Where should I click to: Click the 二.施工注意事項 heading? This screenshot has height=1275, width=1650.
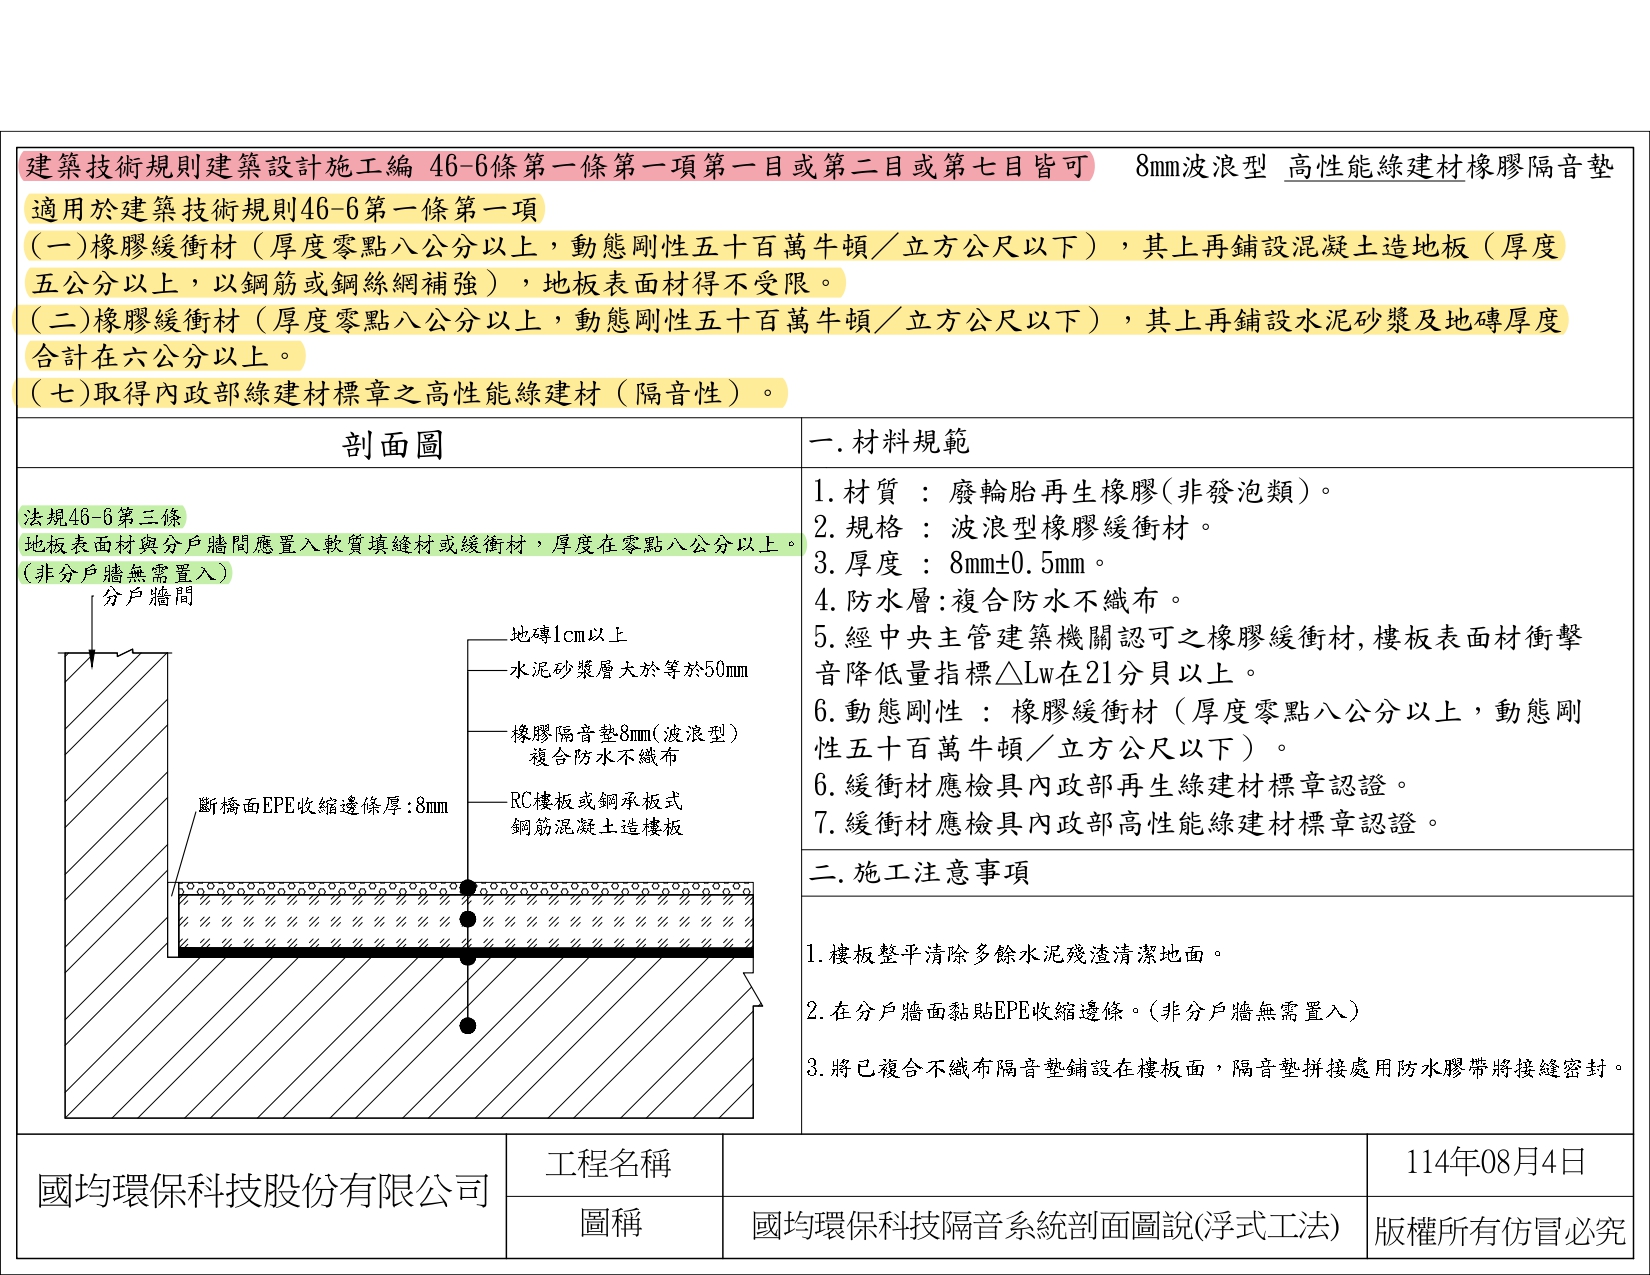[919, 873]
